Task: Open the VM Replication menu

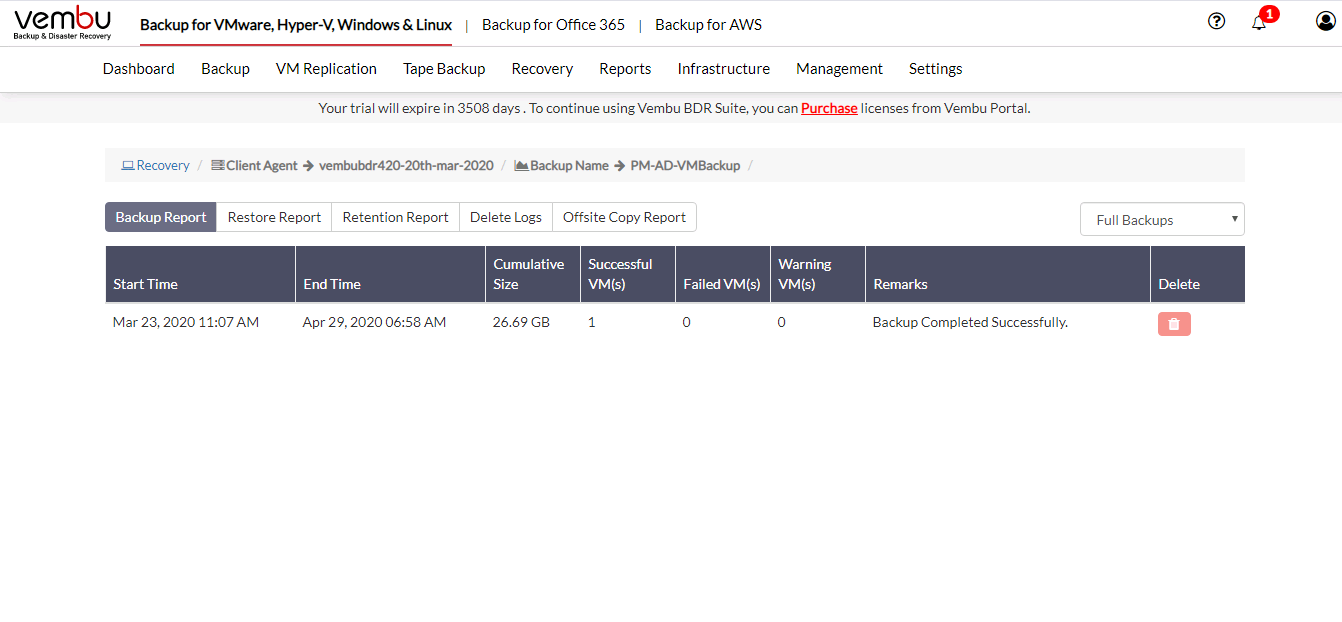Action: 326,69
